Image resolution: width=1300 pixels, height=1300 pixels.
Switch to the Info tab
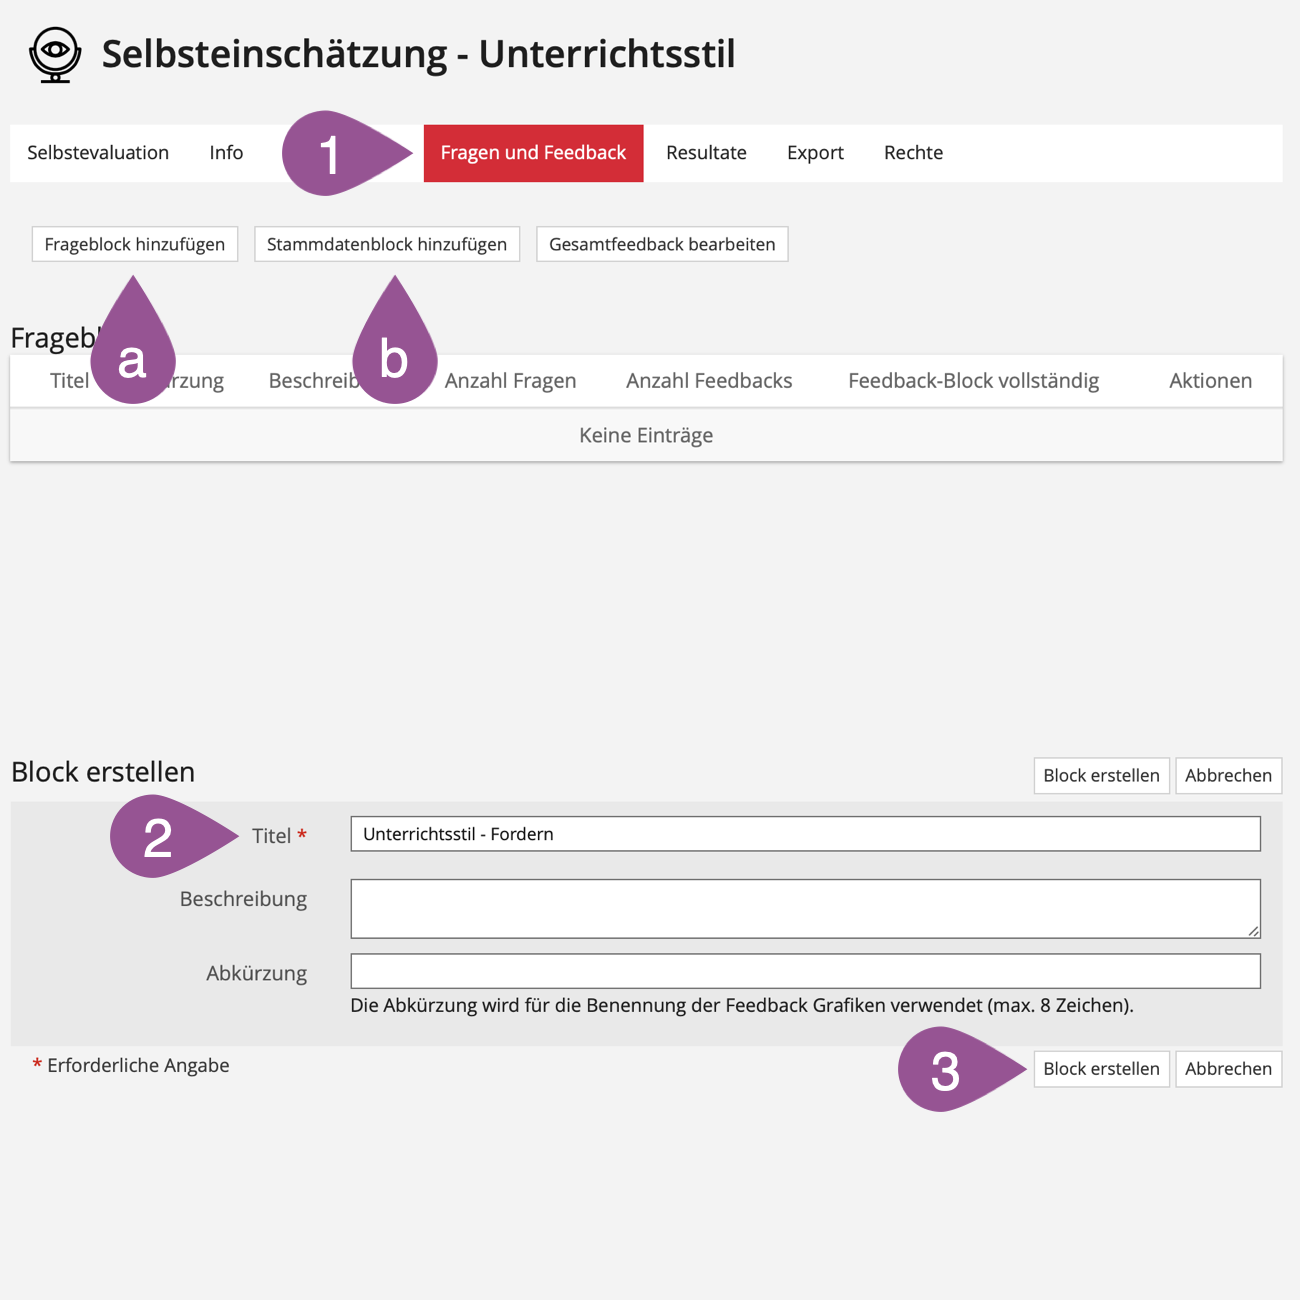226,153
